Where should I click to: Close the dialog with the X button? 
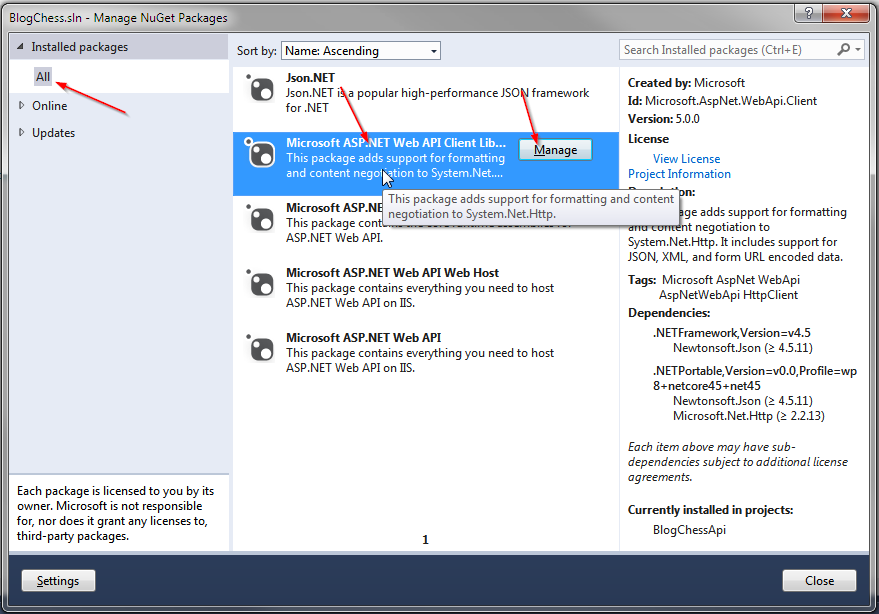point(846,12)
